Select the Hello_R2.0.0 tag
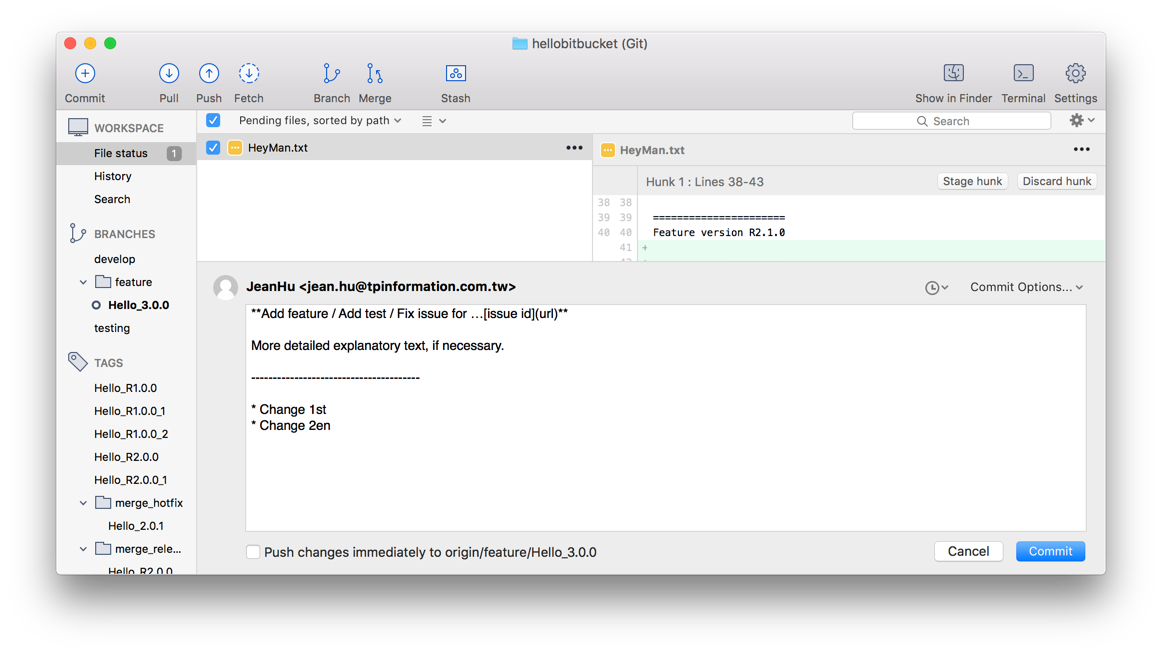1162x655 pixels. pyautogui.click(x=126, y=457)
